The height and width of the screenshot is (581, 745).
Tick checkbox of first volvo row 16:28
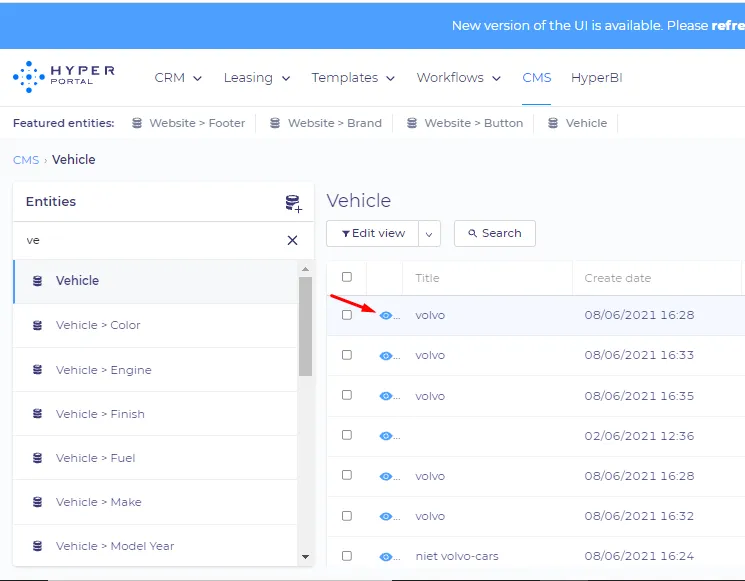point(347,315)
